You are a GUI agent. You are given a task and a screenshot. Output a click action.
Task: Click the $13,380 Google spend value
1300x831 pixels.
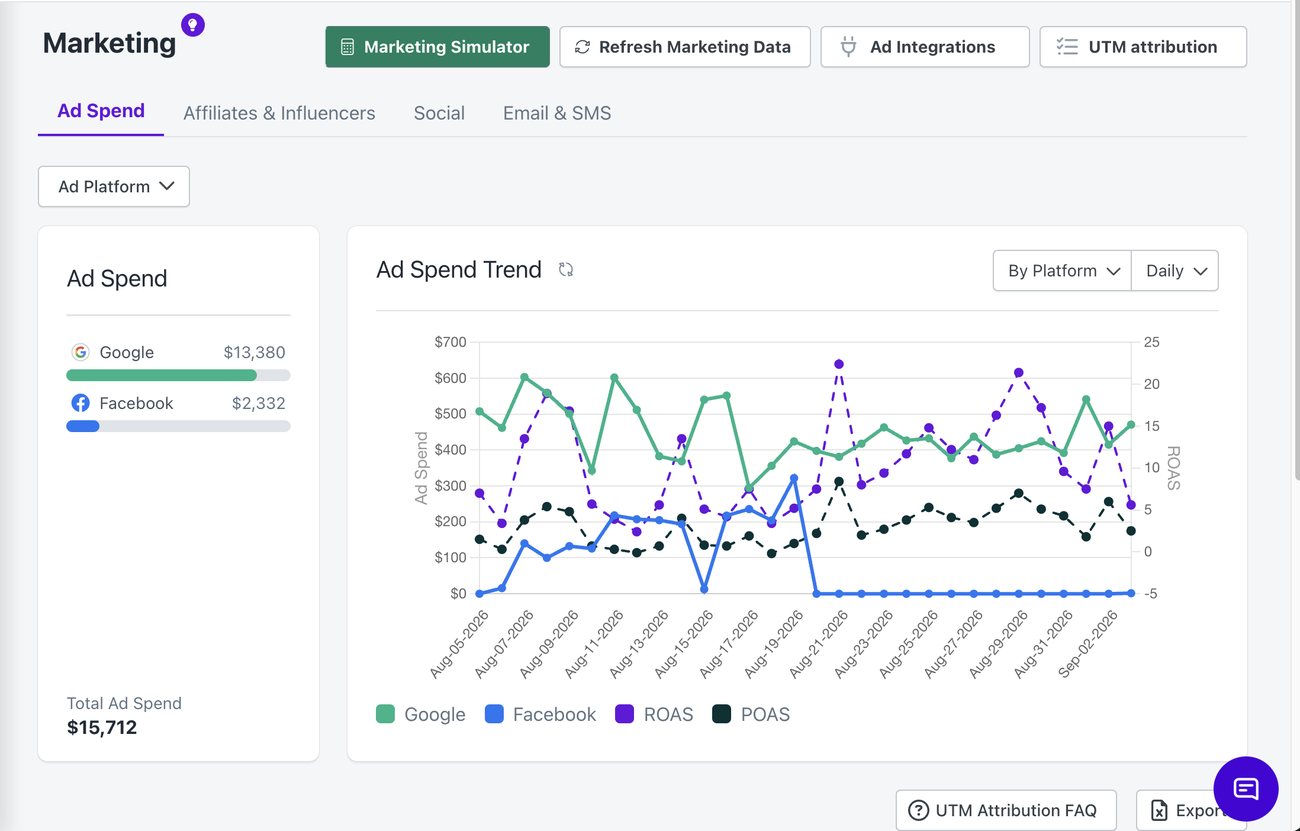coord(254,352)
